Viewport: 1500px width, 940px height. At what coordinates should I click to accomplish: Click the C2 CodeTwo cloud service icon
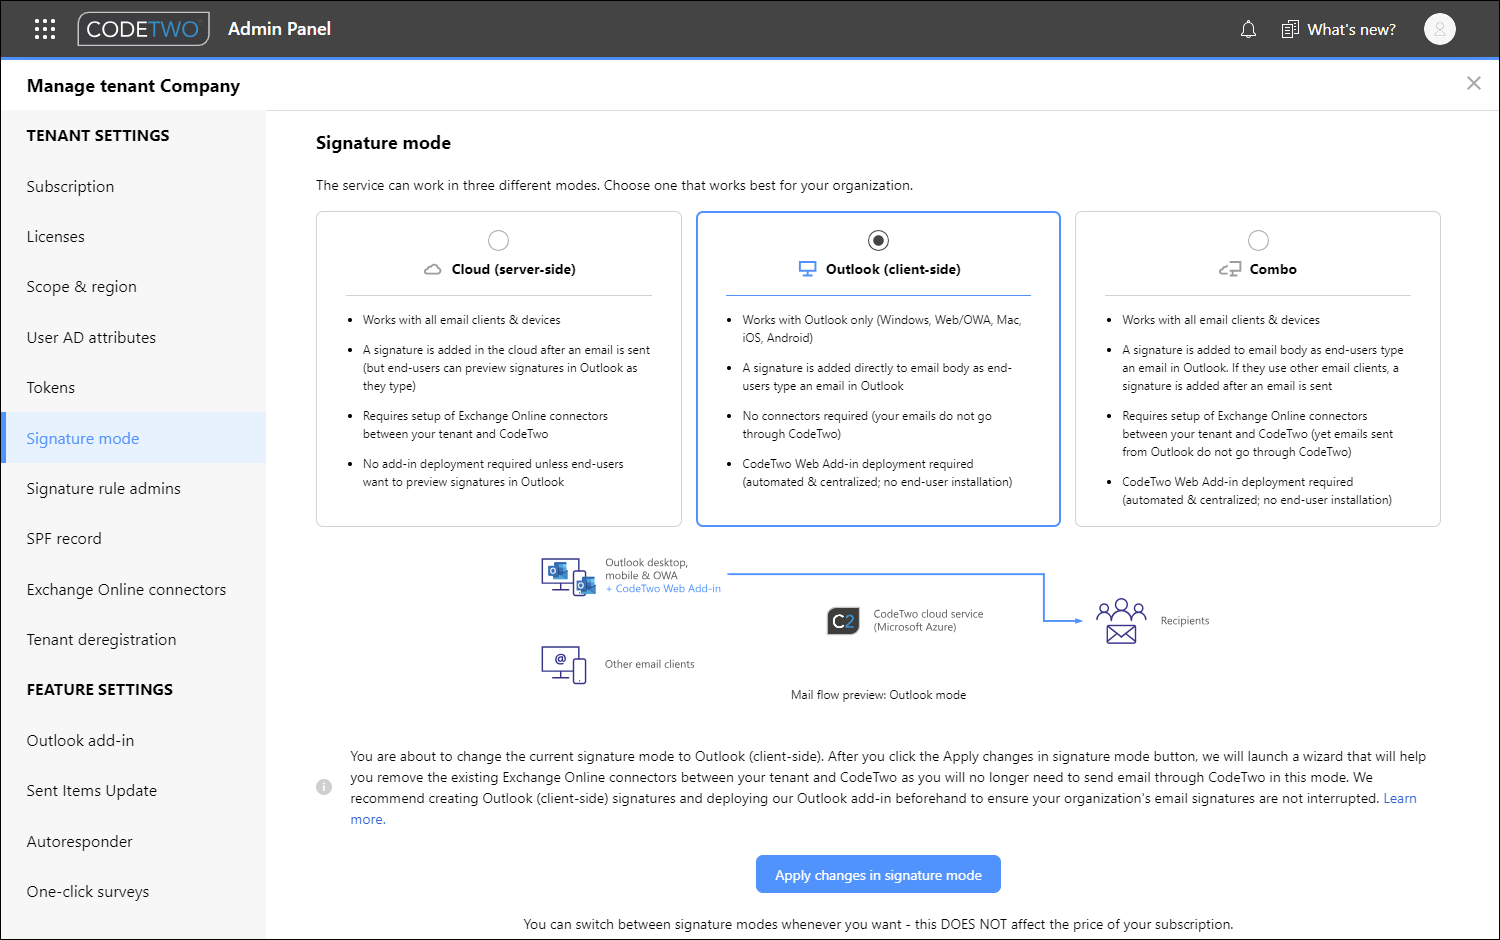[843, 621]
